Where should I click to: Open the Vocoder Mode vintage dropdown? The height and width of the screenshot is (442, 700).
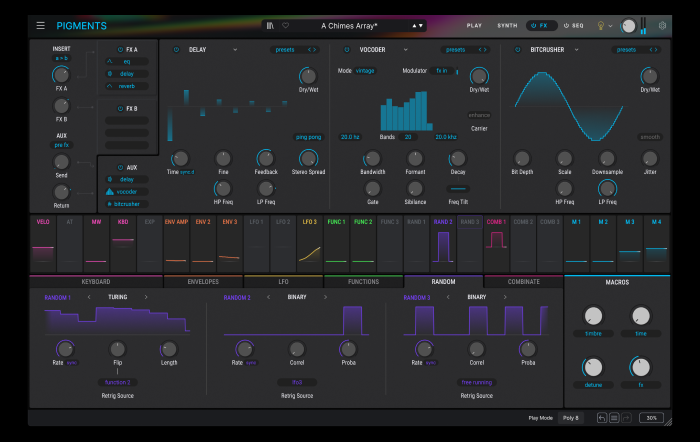coord(365,71)
